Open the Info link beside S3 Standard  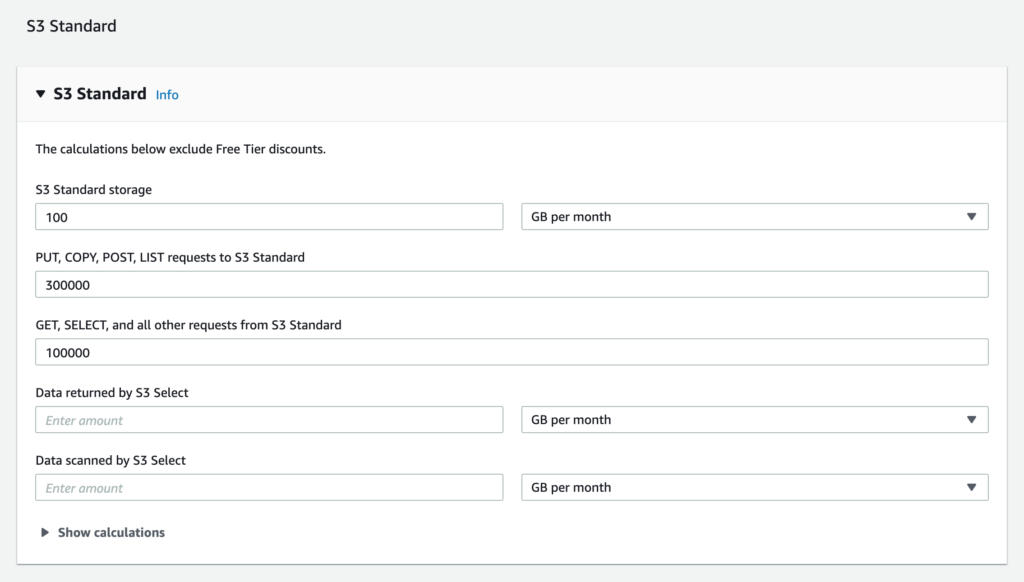coord(167,95)
